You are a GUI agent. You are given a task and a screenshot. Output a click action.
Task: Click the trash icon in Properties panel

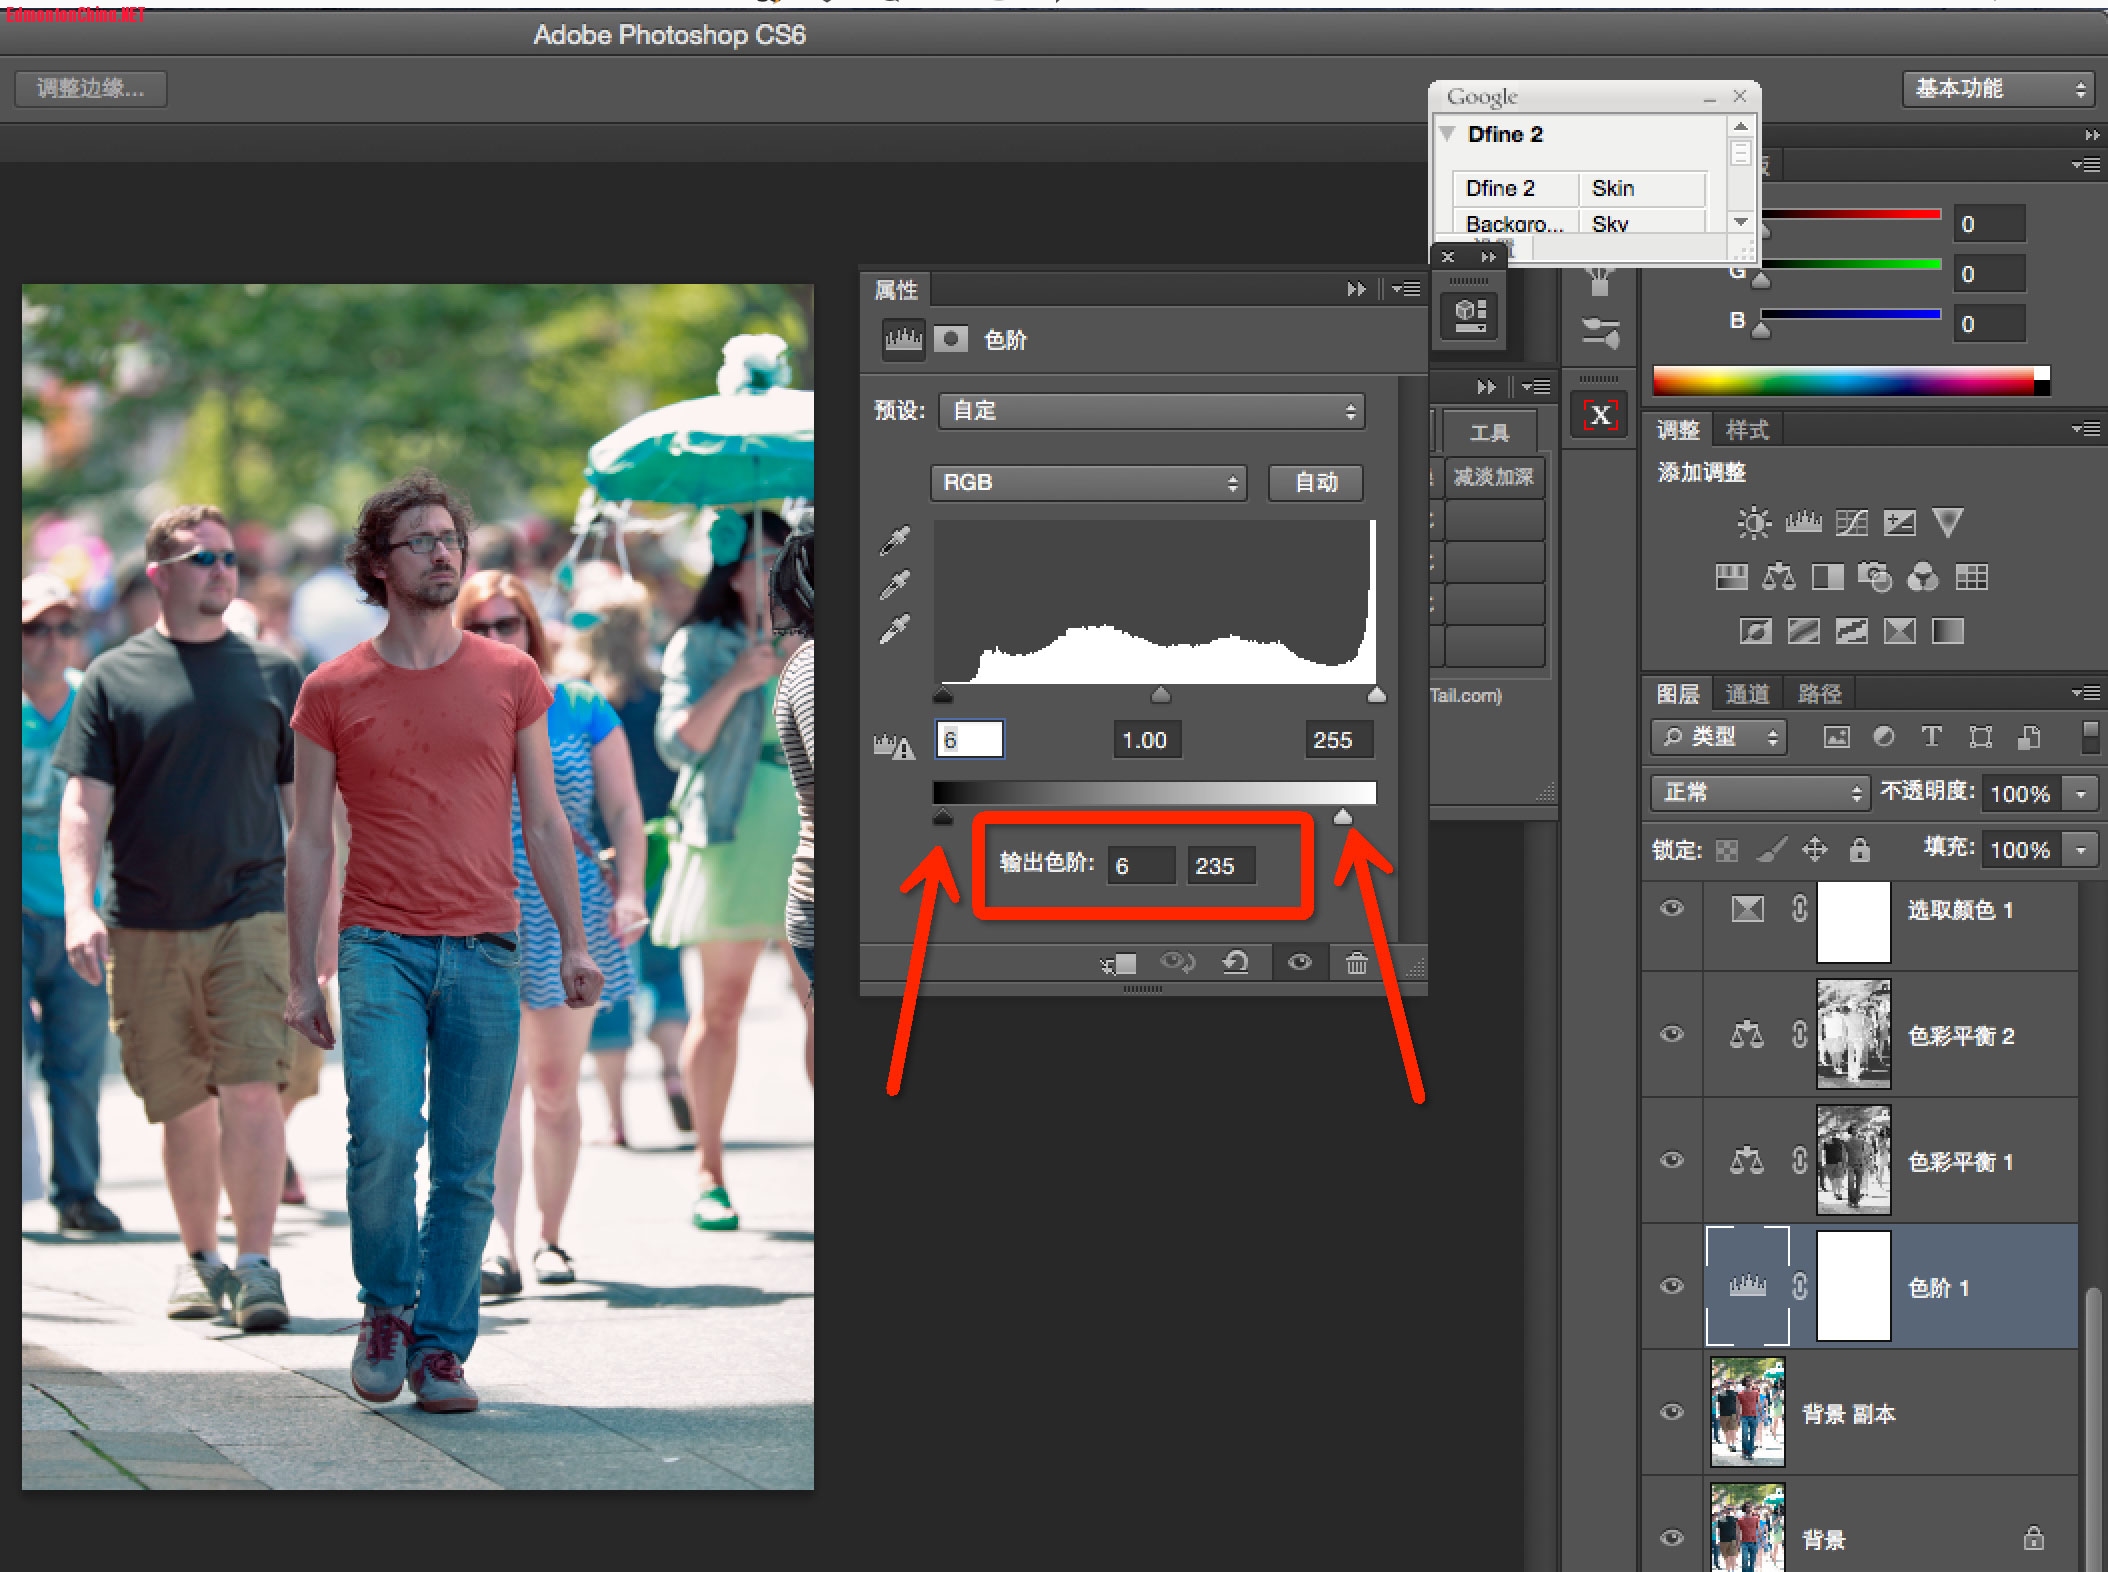1356,963
